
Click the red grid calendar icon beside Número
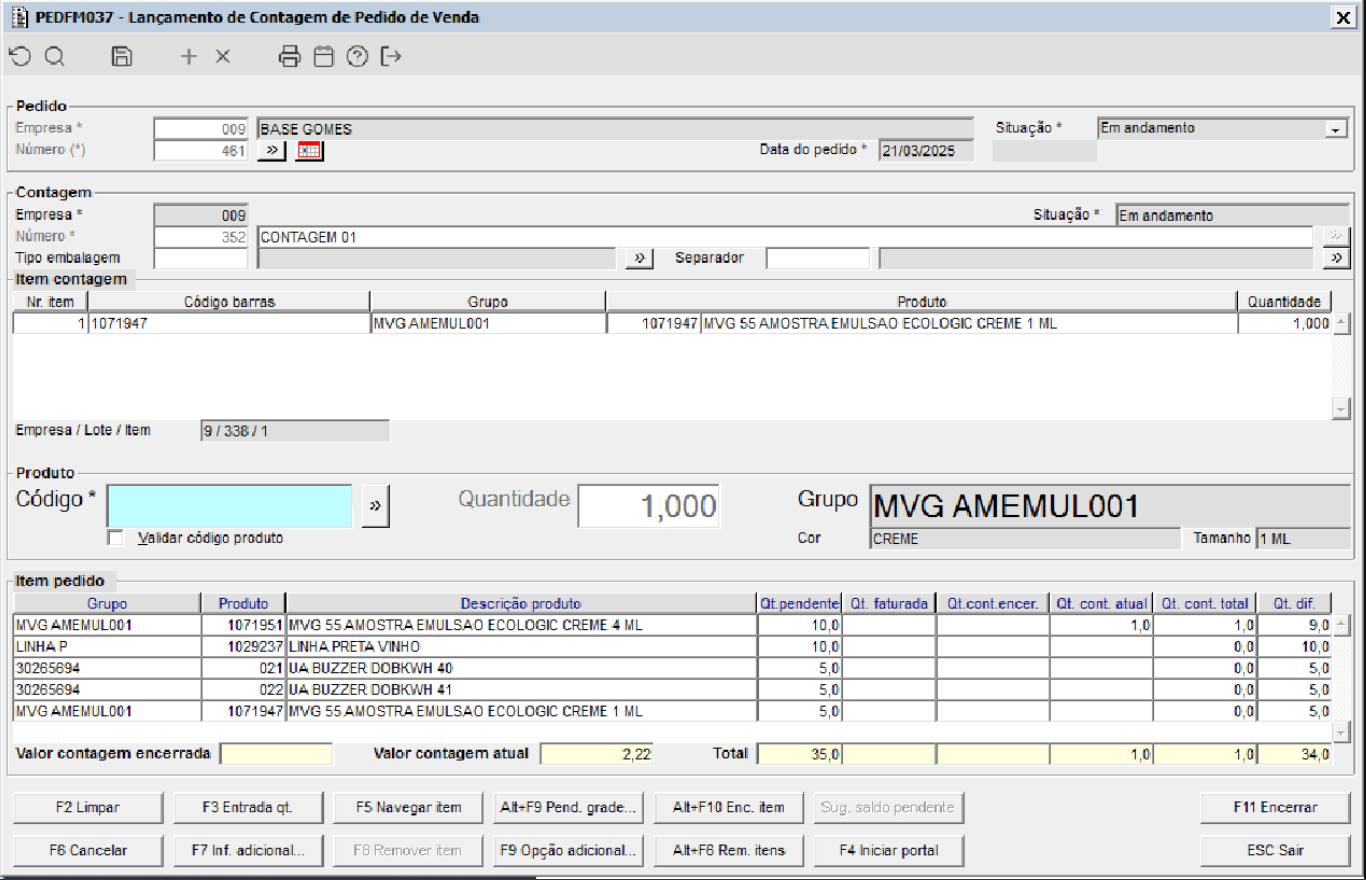[310, 150]
